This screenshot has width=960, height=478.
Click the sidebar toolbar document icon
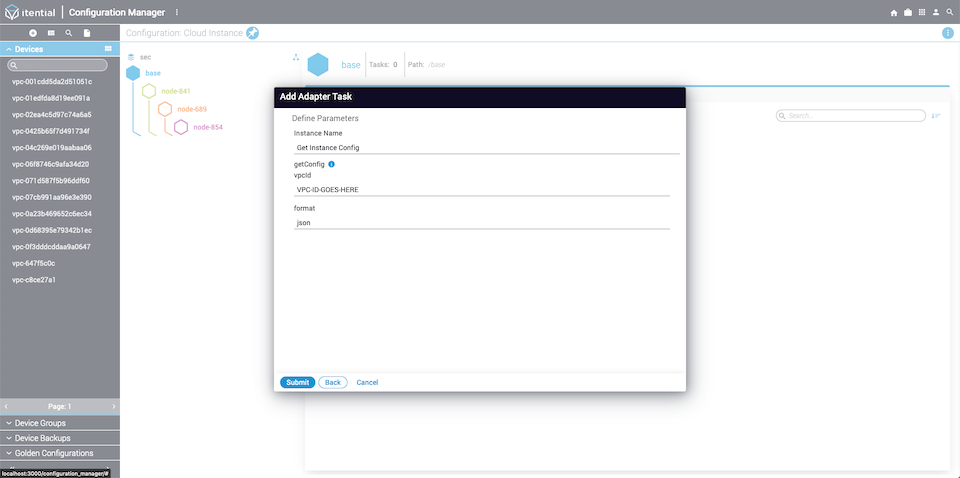(x=87, y=33)
